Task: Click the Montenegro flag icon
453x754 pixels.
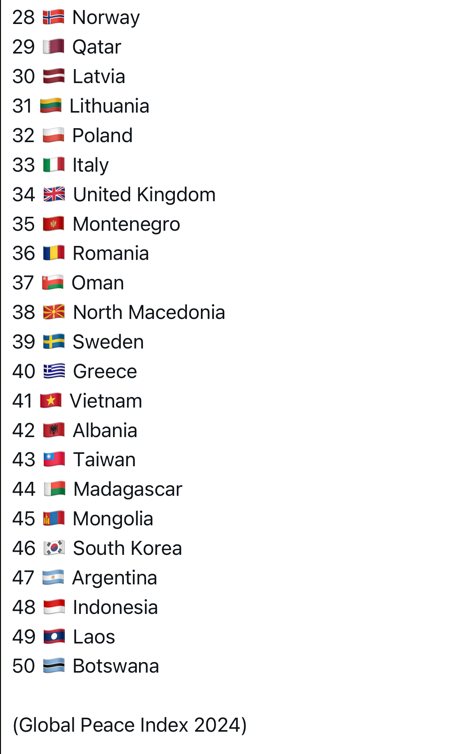Action: click(x=53, y=224)
